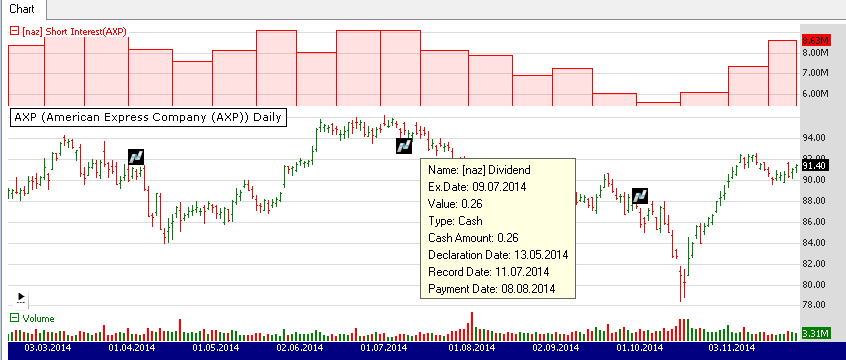
Task: Select the AXP Daily chart title label
Action: [148, 117]
